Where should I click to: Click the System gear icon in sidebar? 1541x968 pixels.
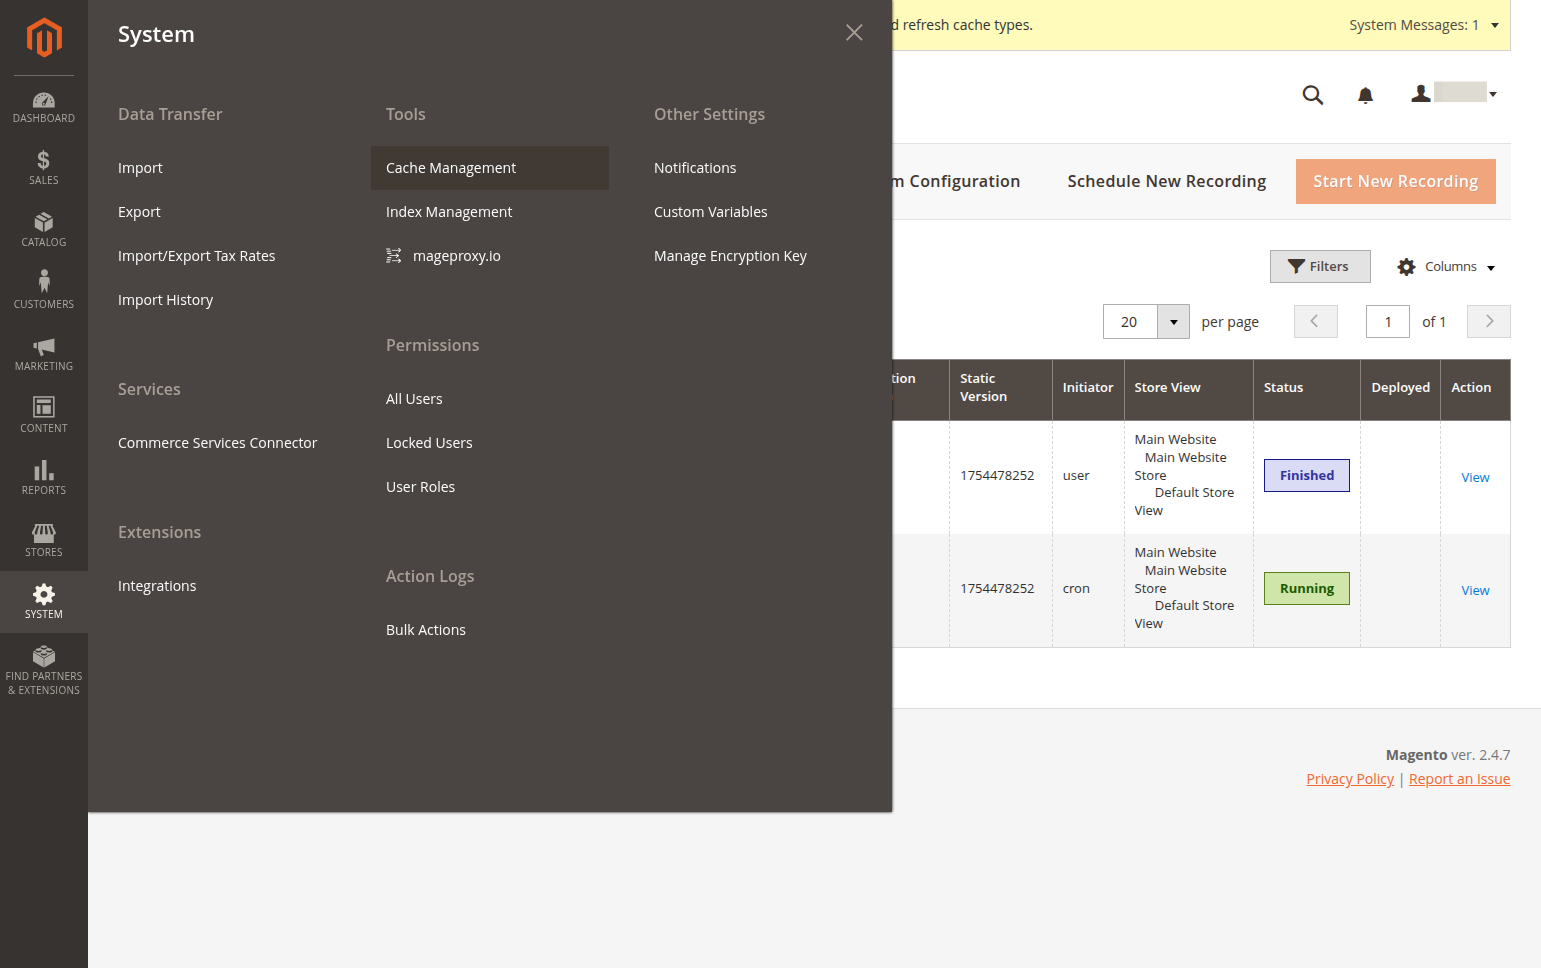(44, 595)
